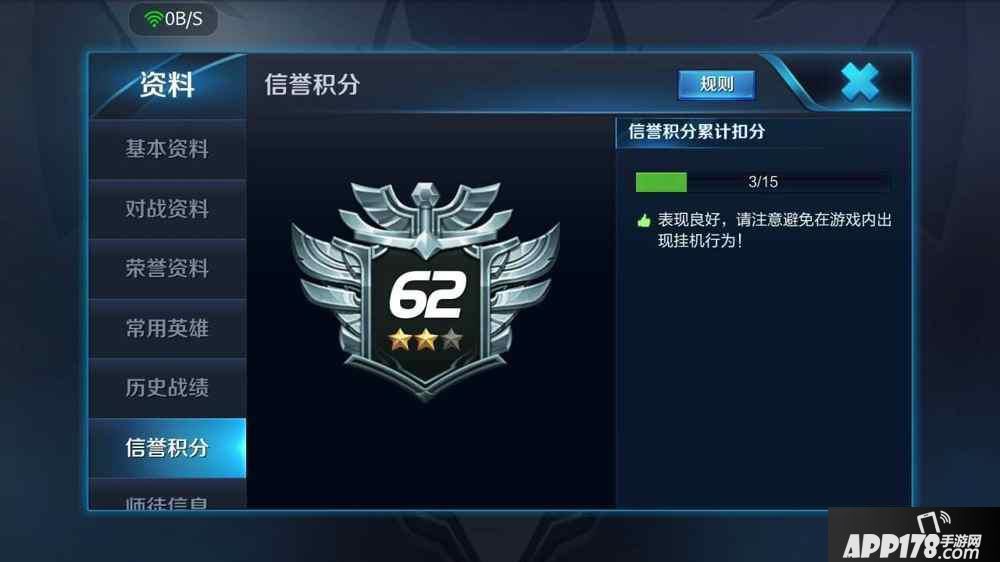This screenshot has height=562, width=1000.
Task: Click the wifi signal icon
Action: (153, 19)
